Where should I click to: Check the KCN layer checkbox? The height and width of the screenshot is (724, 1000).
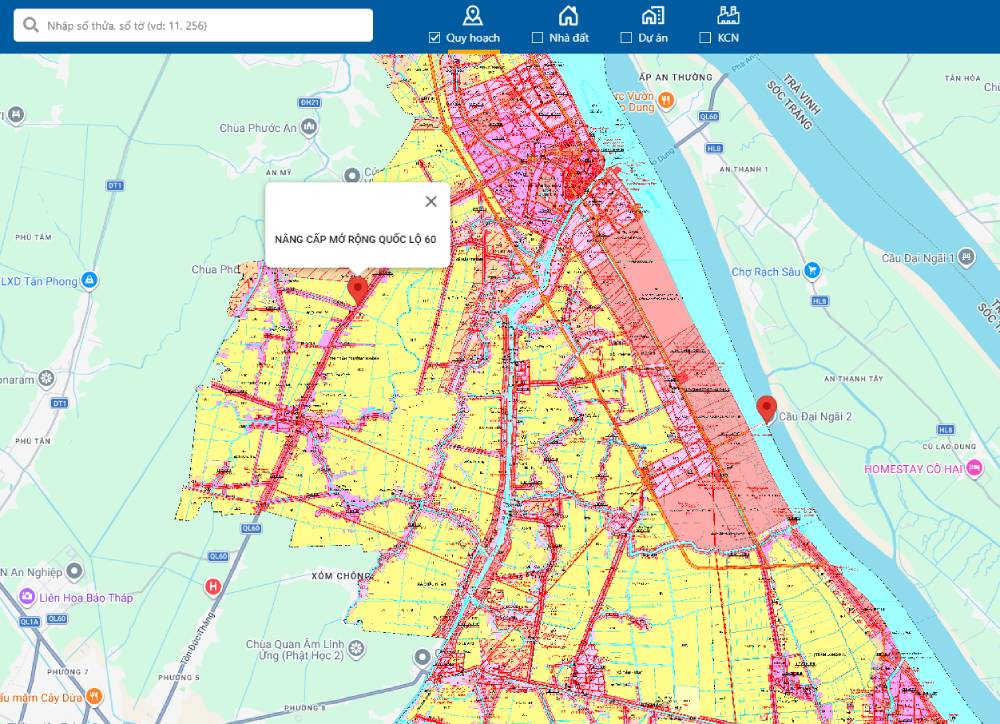click(x=705, y=38)
